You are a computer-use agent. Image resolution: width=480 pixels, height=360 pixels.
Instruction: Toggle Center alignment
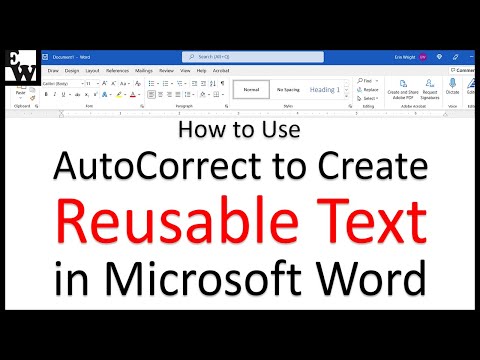point(160,95)
